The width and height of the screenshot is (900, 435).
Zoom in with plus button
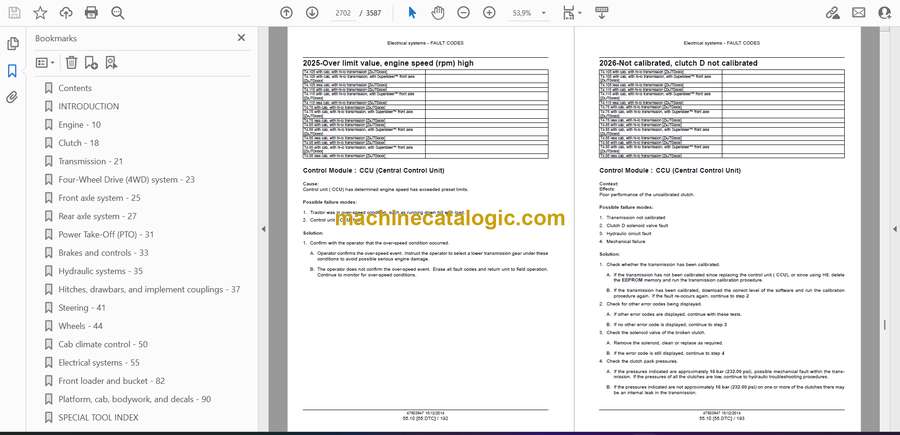point(489,13)
